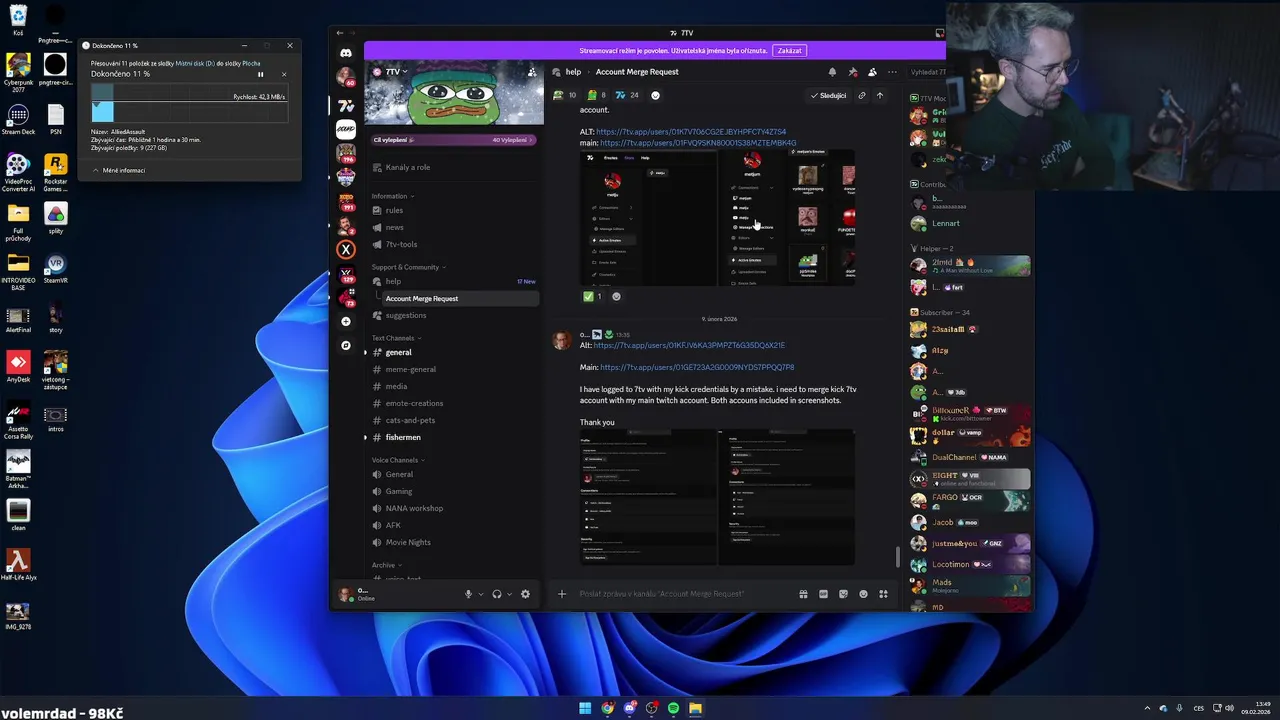Click Místní disk (D:) link in transfer dialog
Screen dimensions: 1280x720
click(195, 63)
